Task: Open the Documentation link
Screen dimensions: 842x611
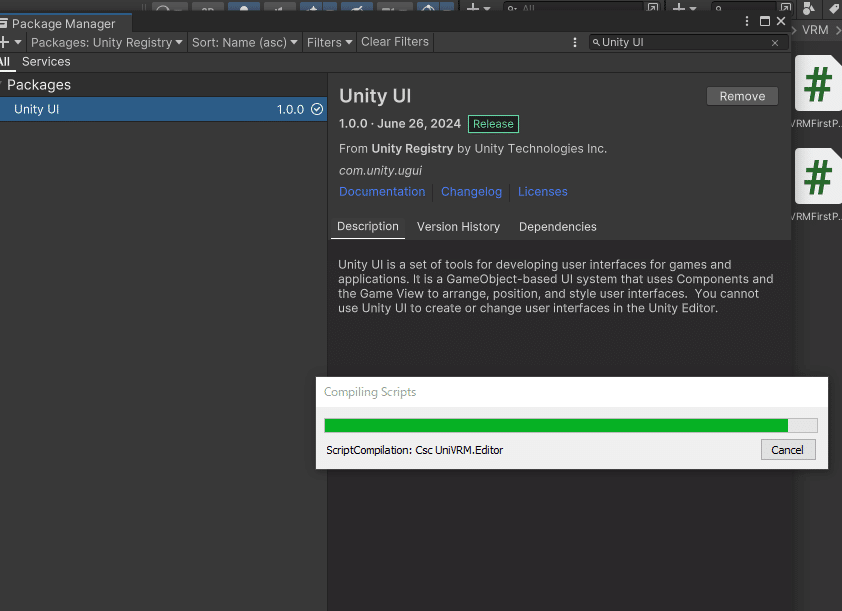Action: [382, 192]
